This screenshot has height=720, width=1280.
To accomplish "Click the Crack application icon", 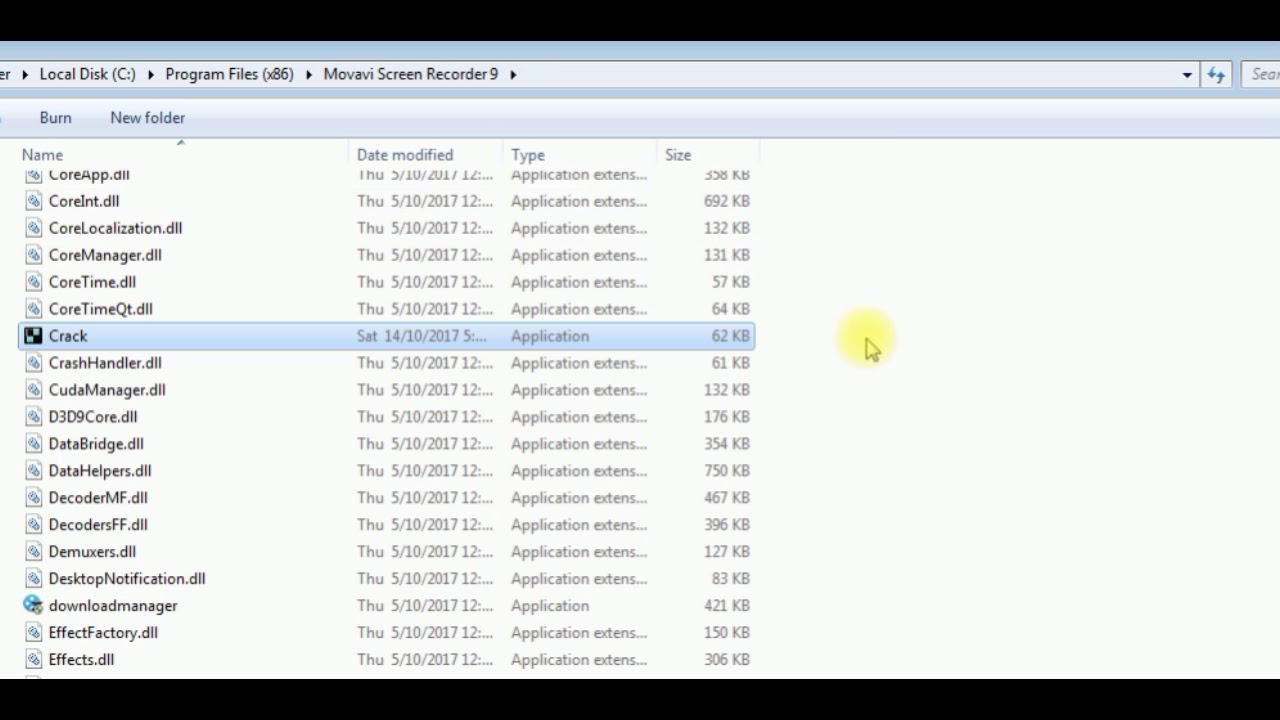I will [x=33, y=336].
